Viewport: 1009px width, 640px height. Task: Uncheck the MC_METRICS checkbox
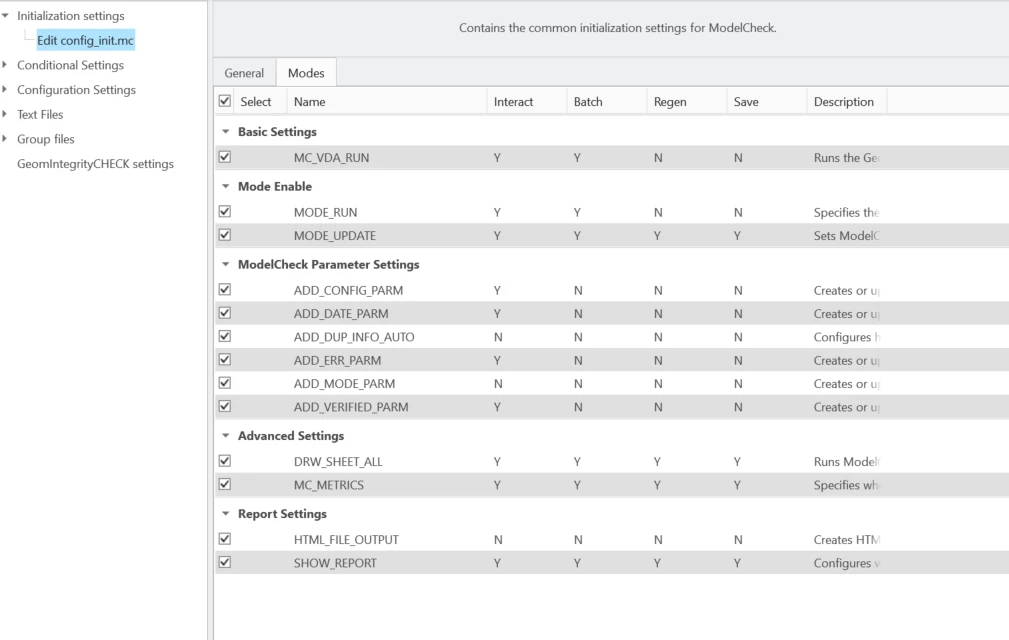[225, 484]
